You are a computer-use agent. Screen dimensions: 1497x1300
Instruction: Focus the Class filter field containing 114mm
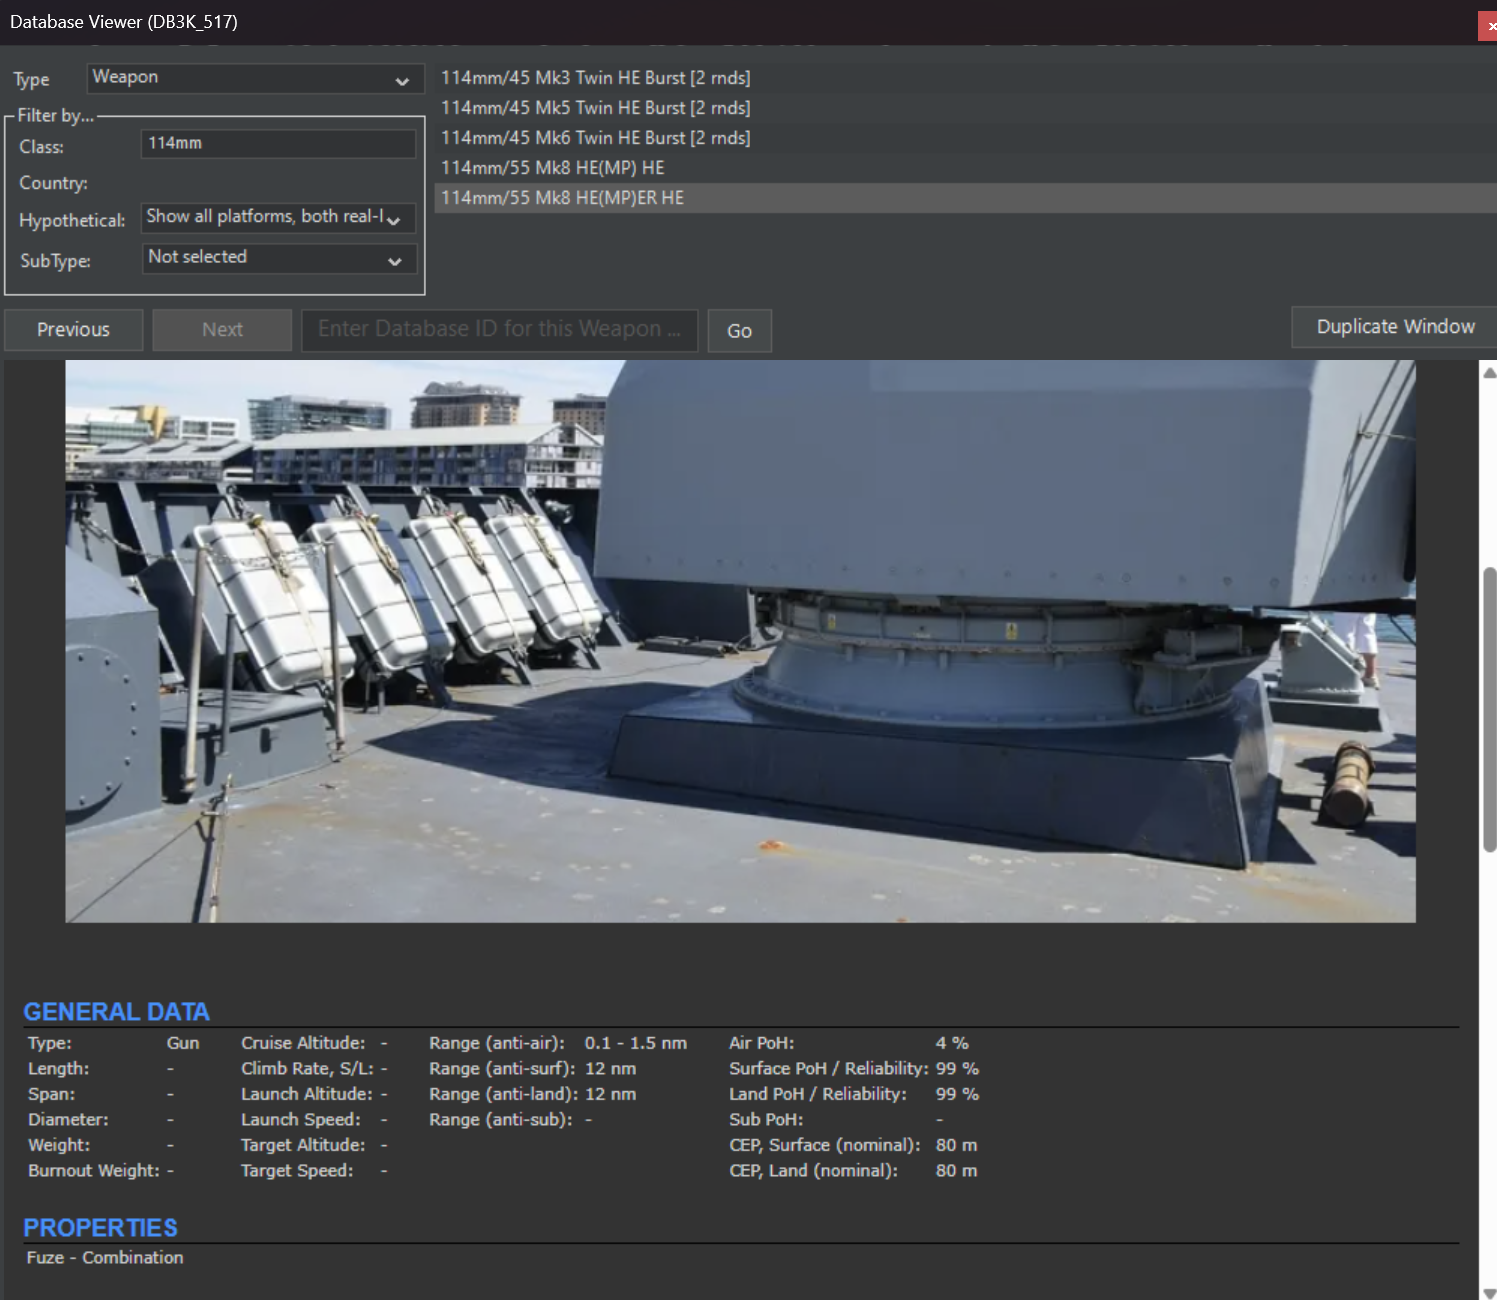[278, 144]
